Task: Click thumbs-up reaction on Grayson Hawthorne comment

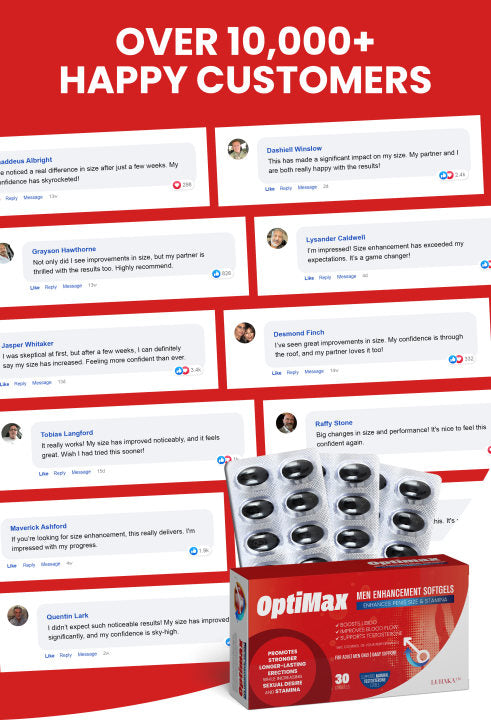Action: coord(216,274)
